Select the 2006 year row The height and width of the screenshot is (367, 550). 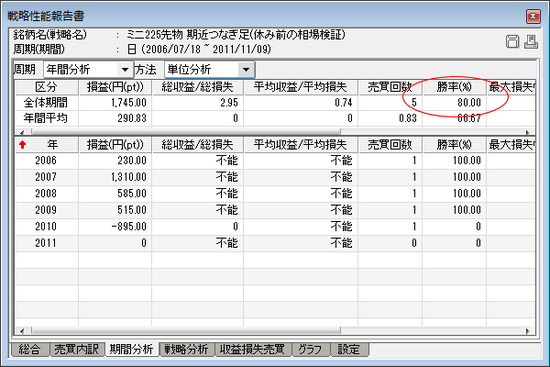[275, 161]
